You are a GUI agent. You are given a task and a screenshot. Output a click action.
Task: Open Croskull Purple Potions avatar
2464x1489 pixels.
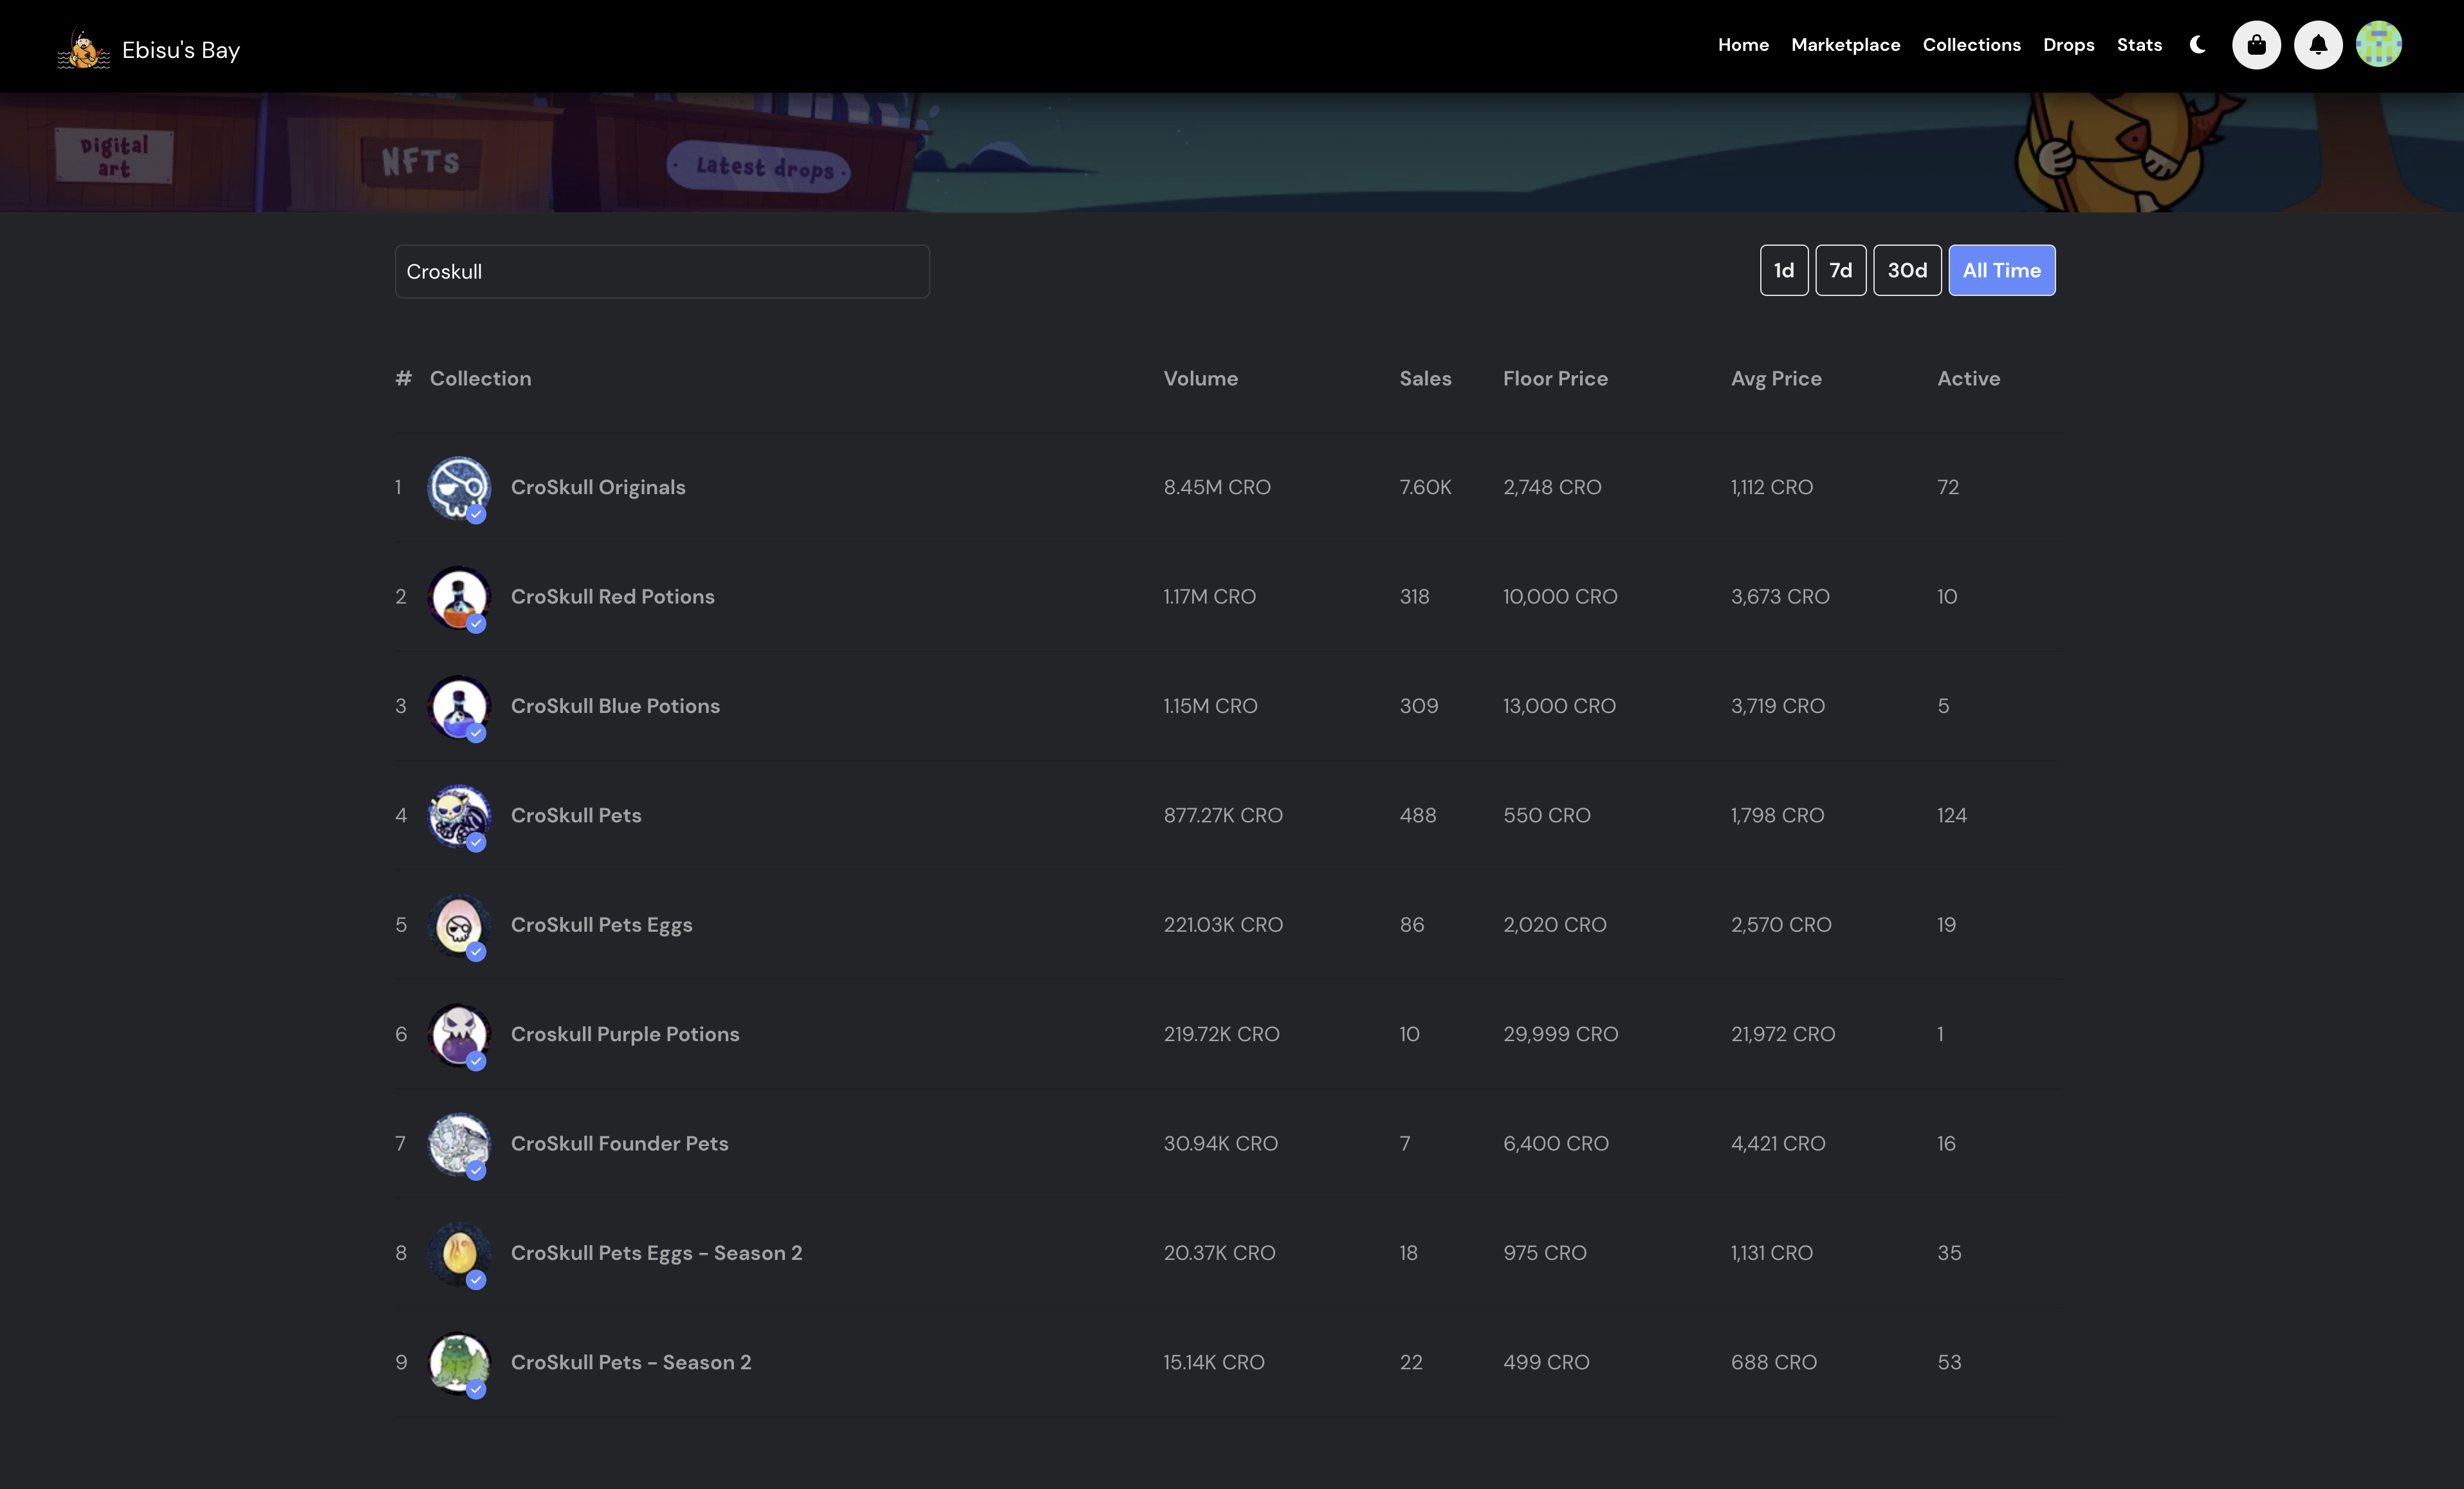coord(459,1035)
